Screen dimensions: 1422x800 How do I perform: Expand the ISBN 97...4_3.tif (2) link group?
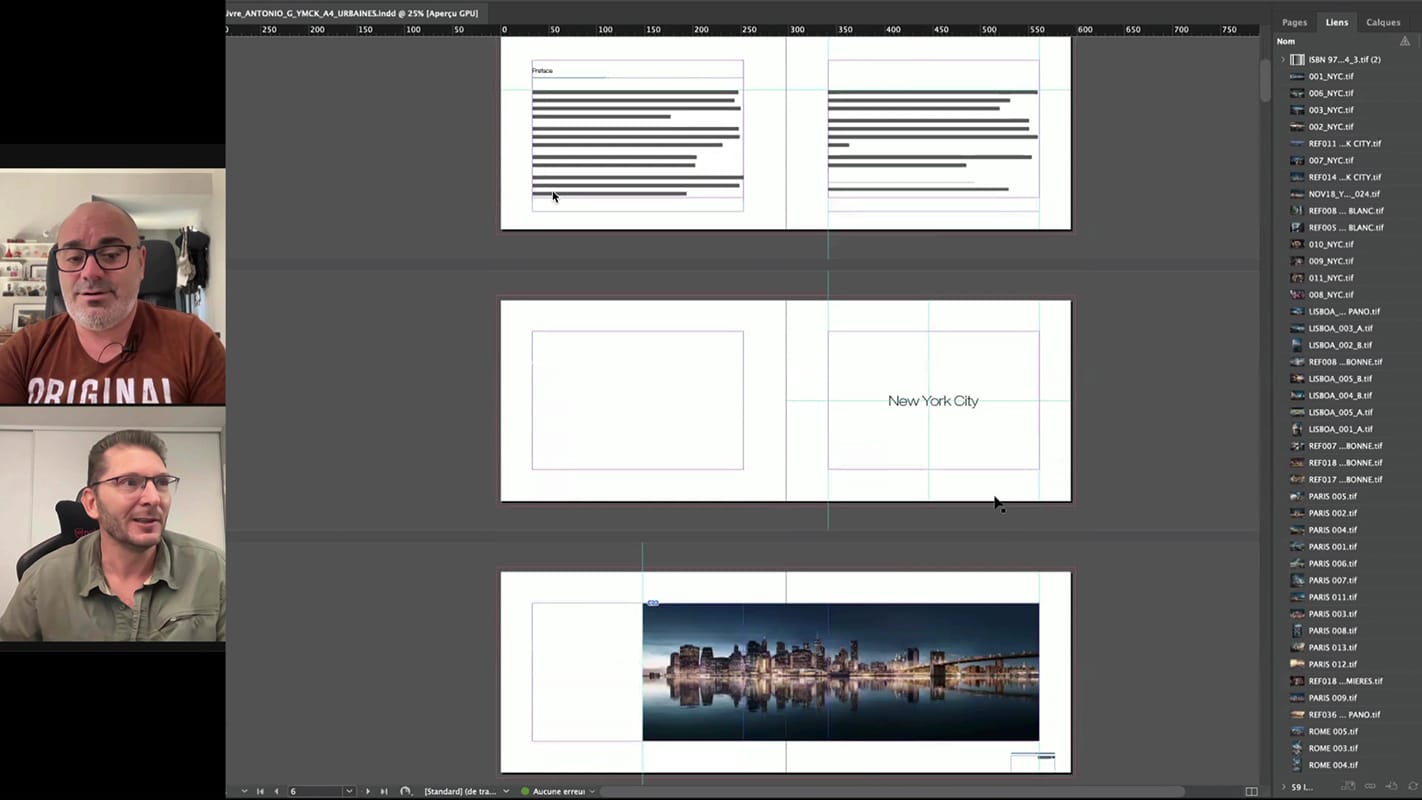[x=1283, y=60]
